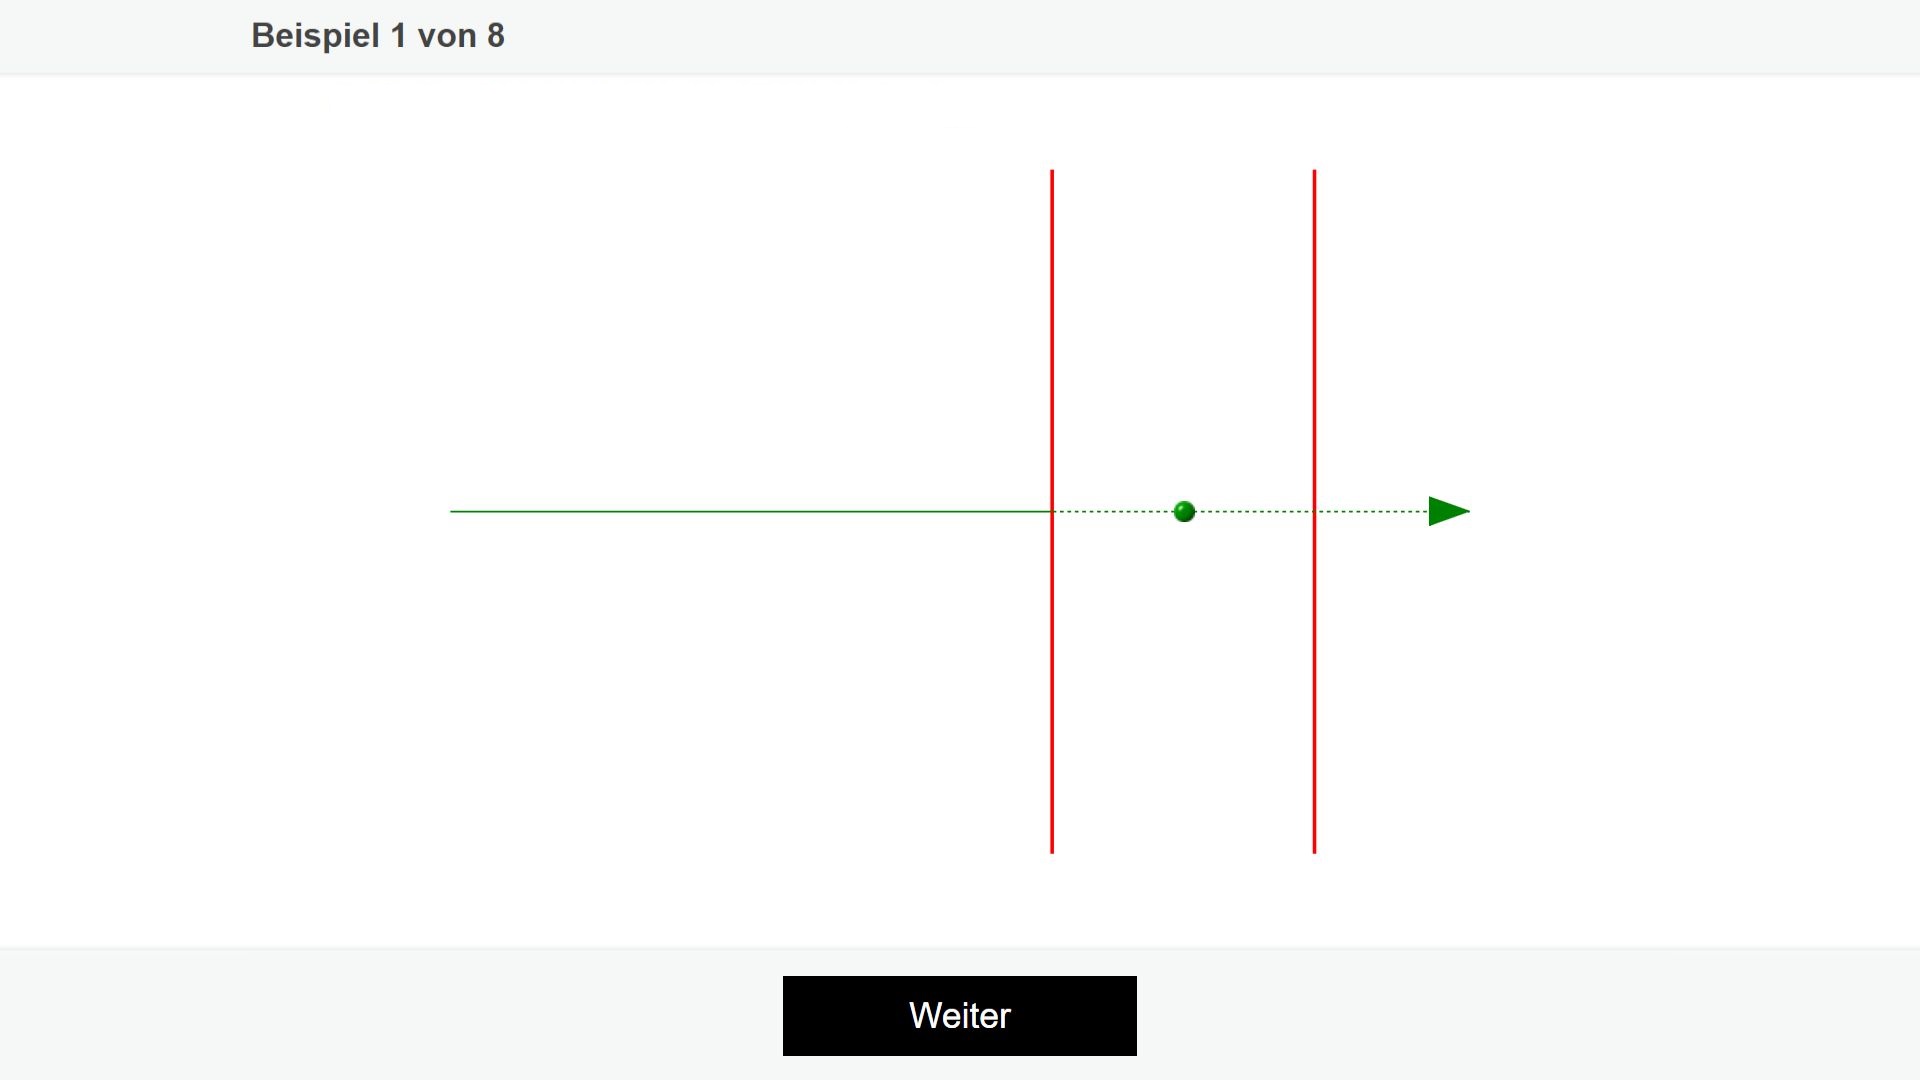The width and height of the screenshot is (1920, 1080).
Task: Click where right red line crosses the dotted line
Action: (x=1314, y=511)
